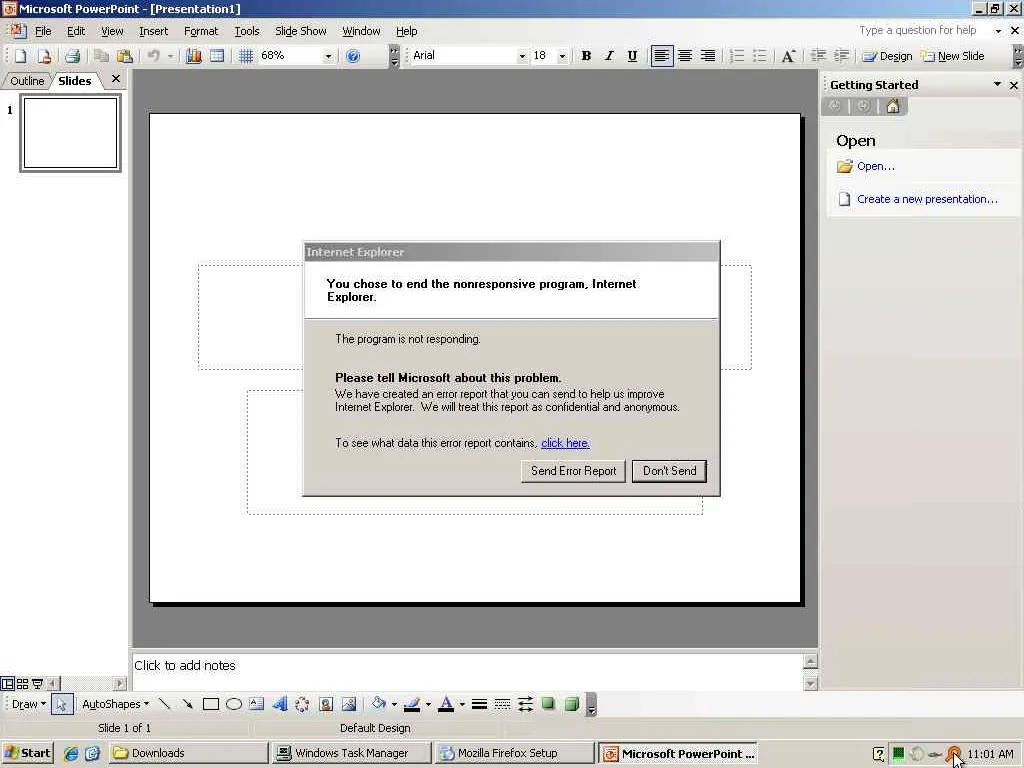Insert Clip Art

(x=326, y=704)
